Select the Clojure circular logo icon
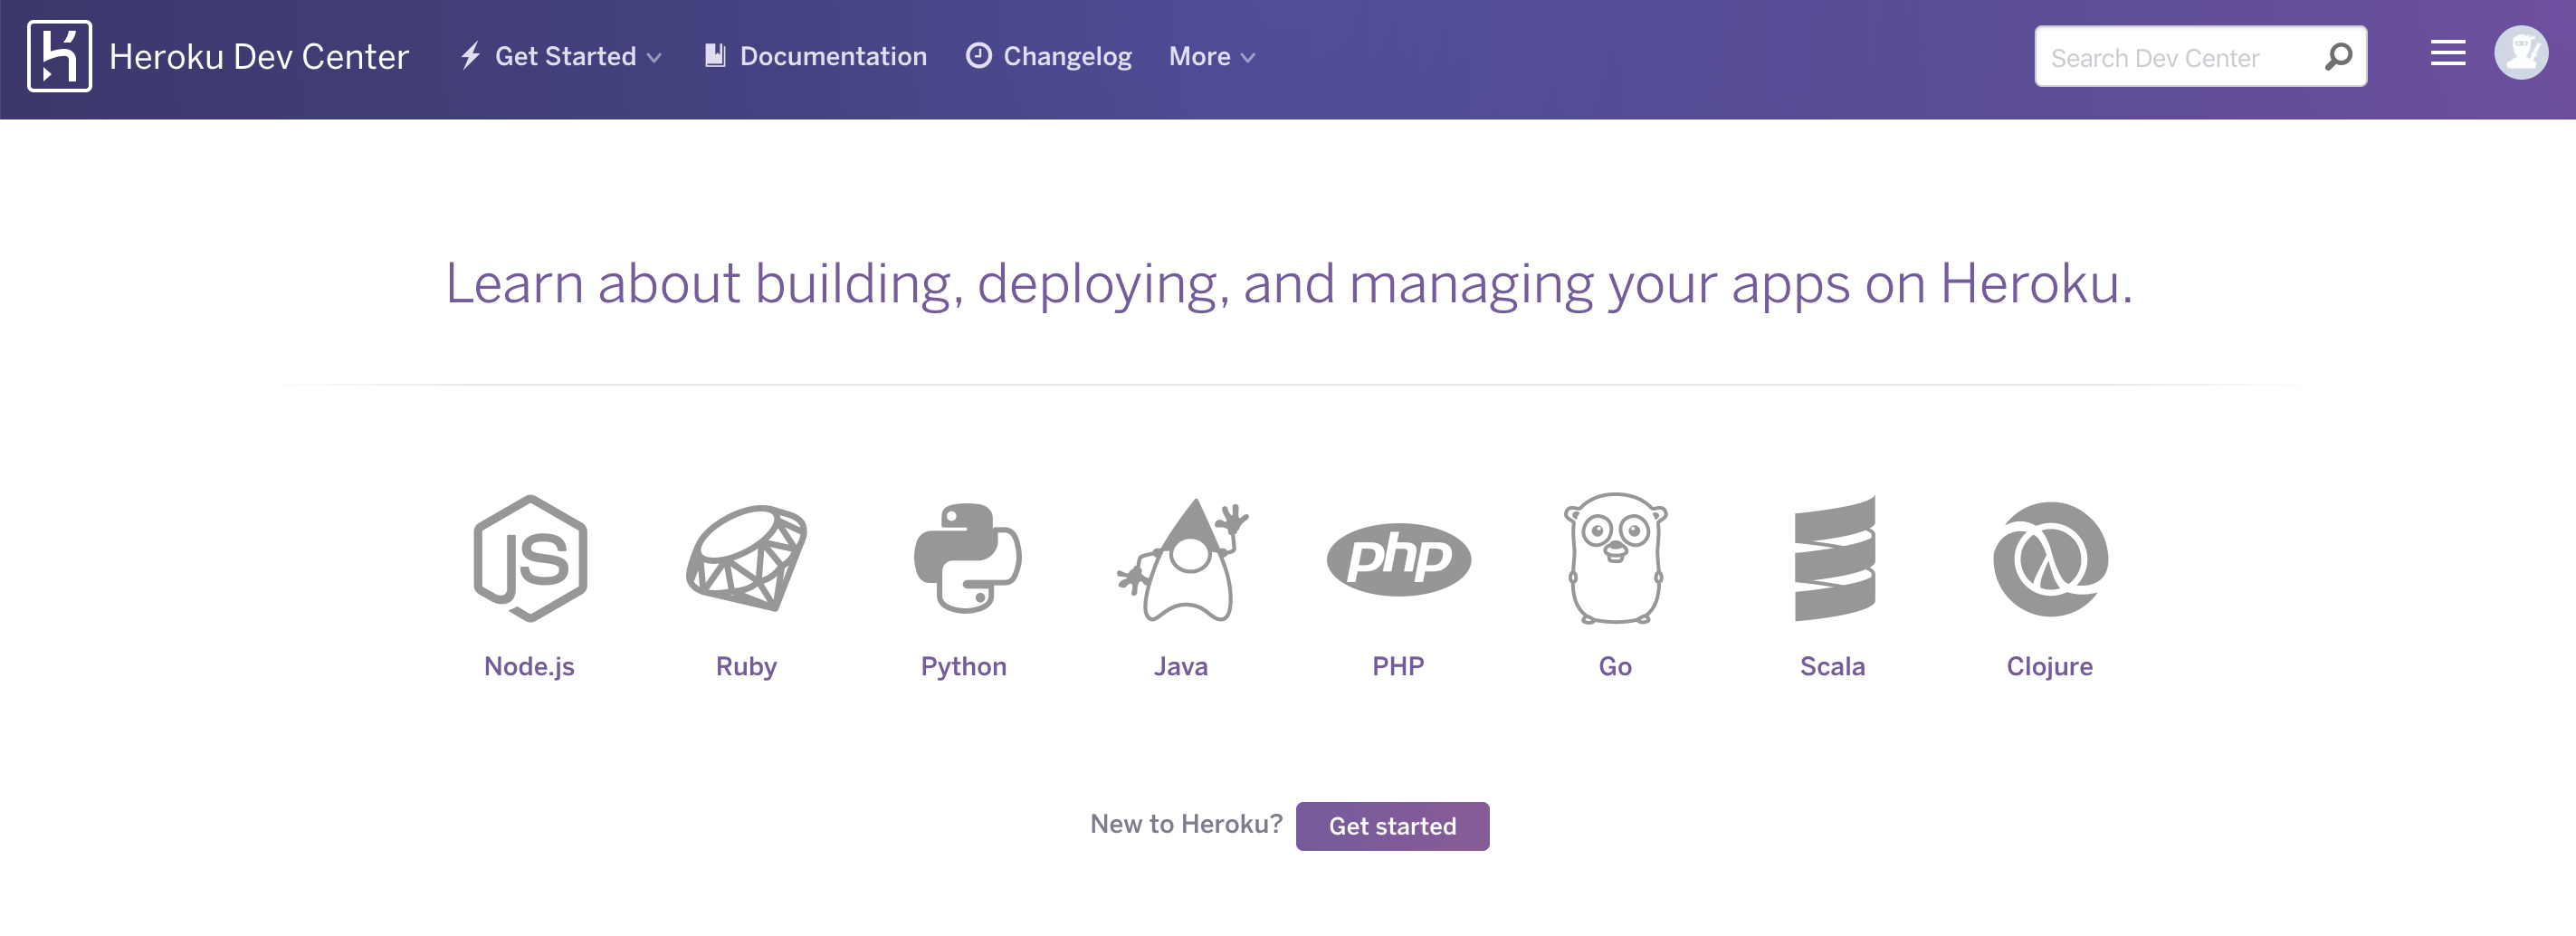Image resolution: width=2576 pixels, height=936 pixels. point(2050,559)
